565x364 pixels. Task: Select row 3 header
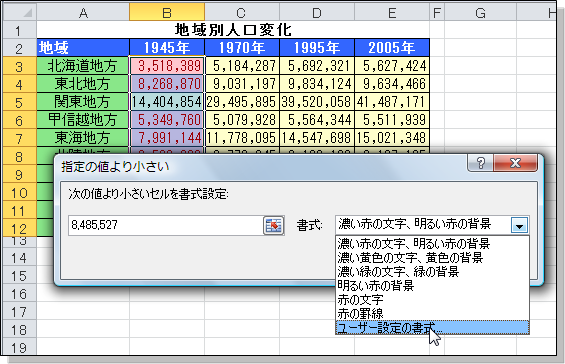19,66
